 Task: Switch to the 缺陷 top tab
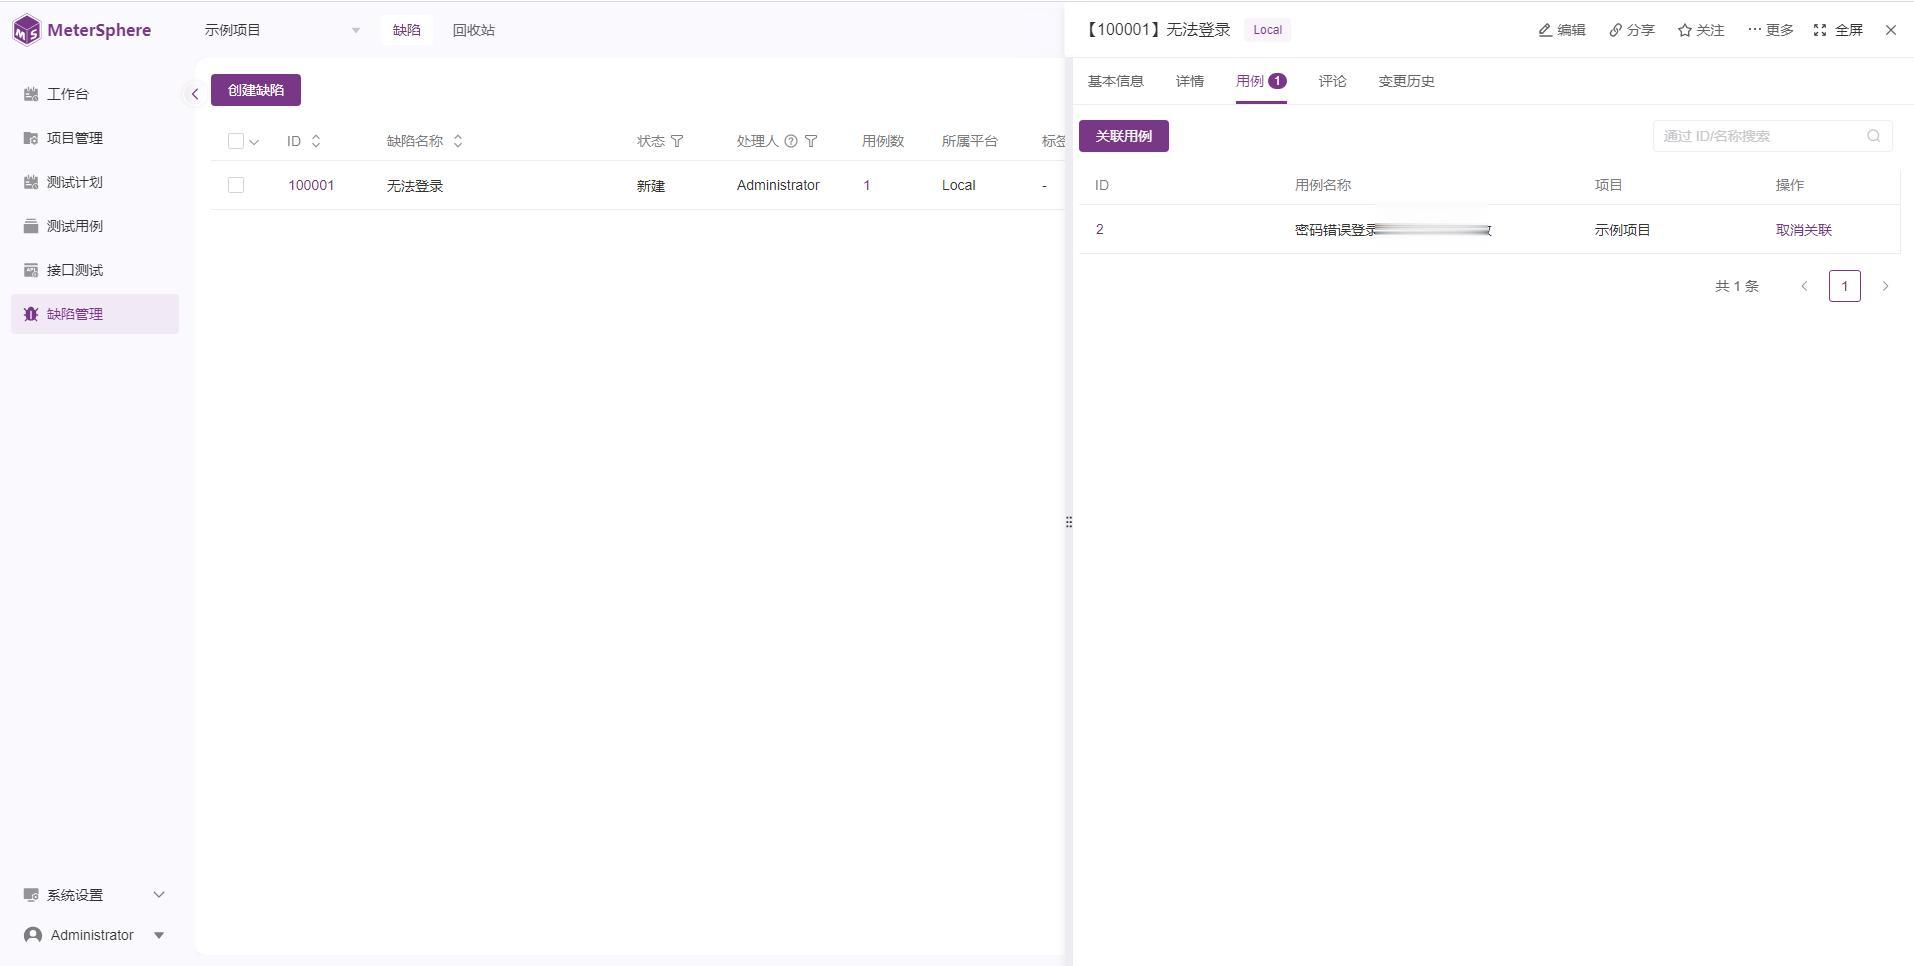click(407, 30)
